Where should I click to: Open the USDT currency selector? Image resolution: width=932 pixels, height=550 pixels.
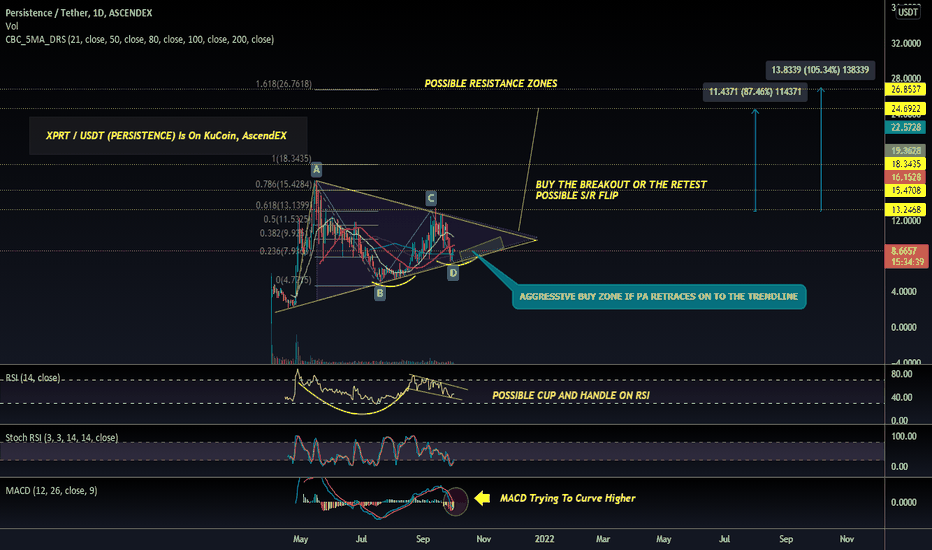point(908,12)
